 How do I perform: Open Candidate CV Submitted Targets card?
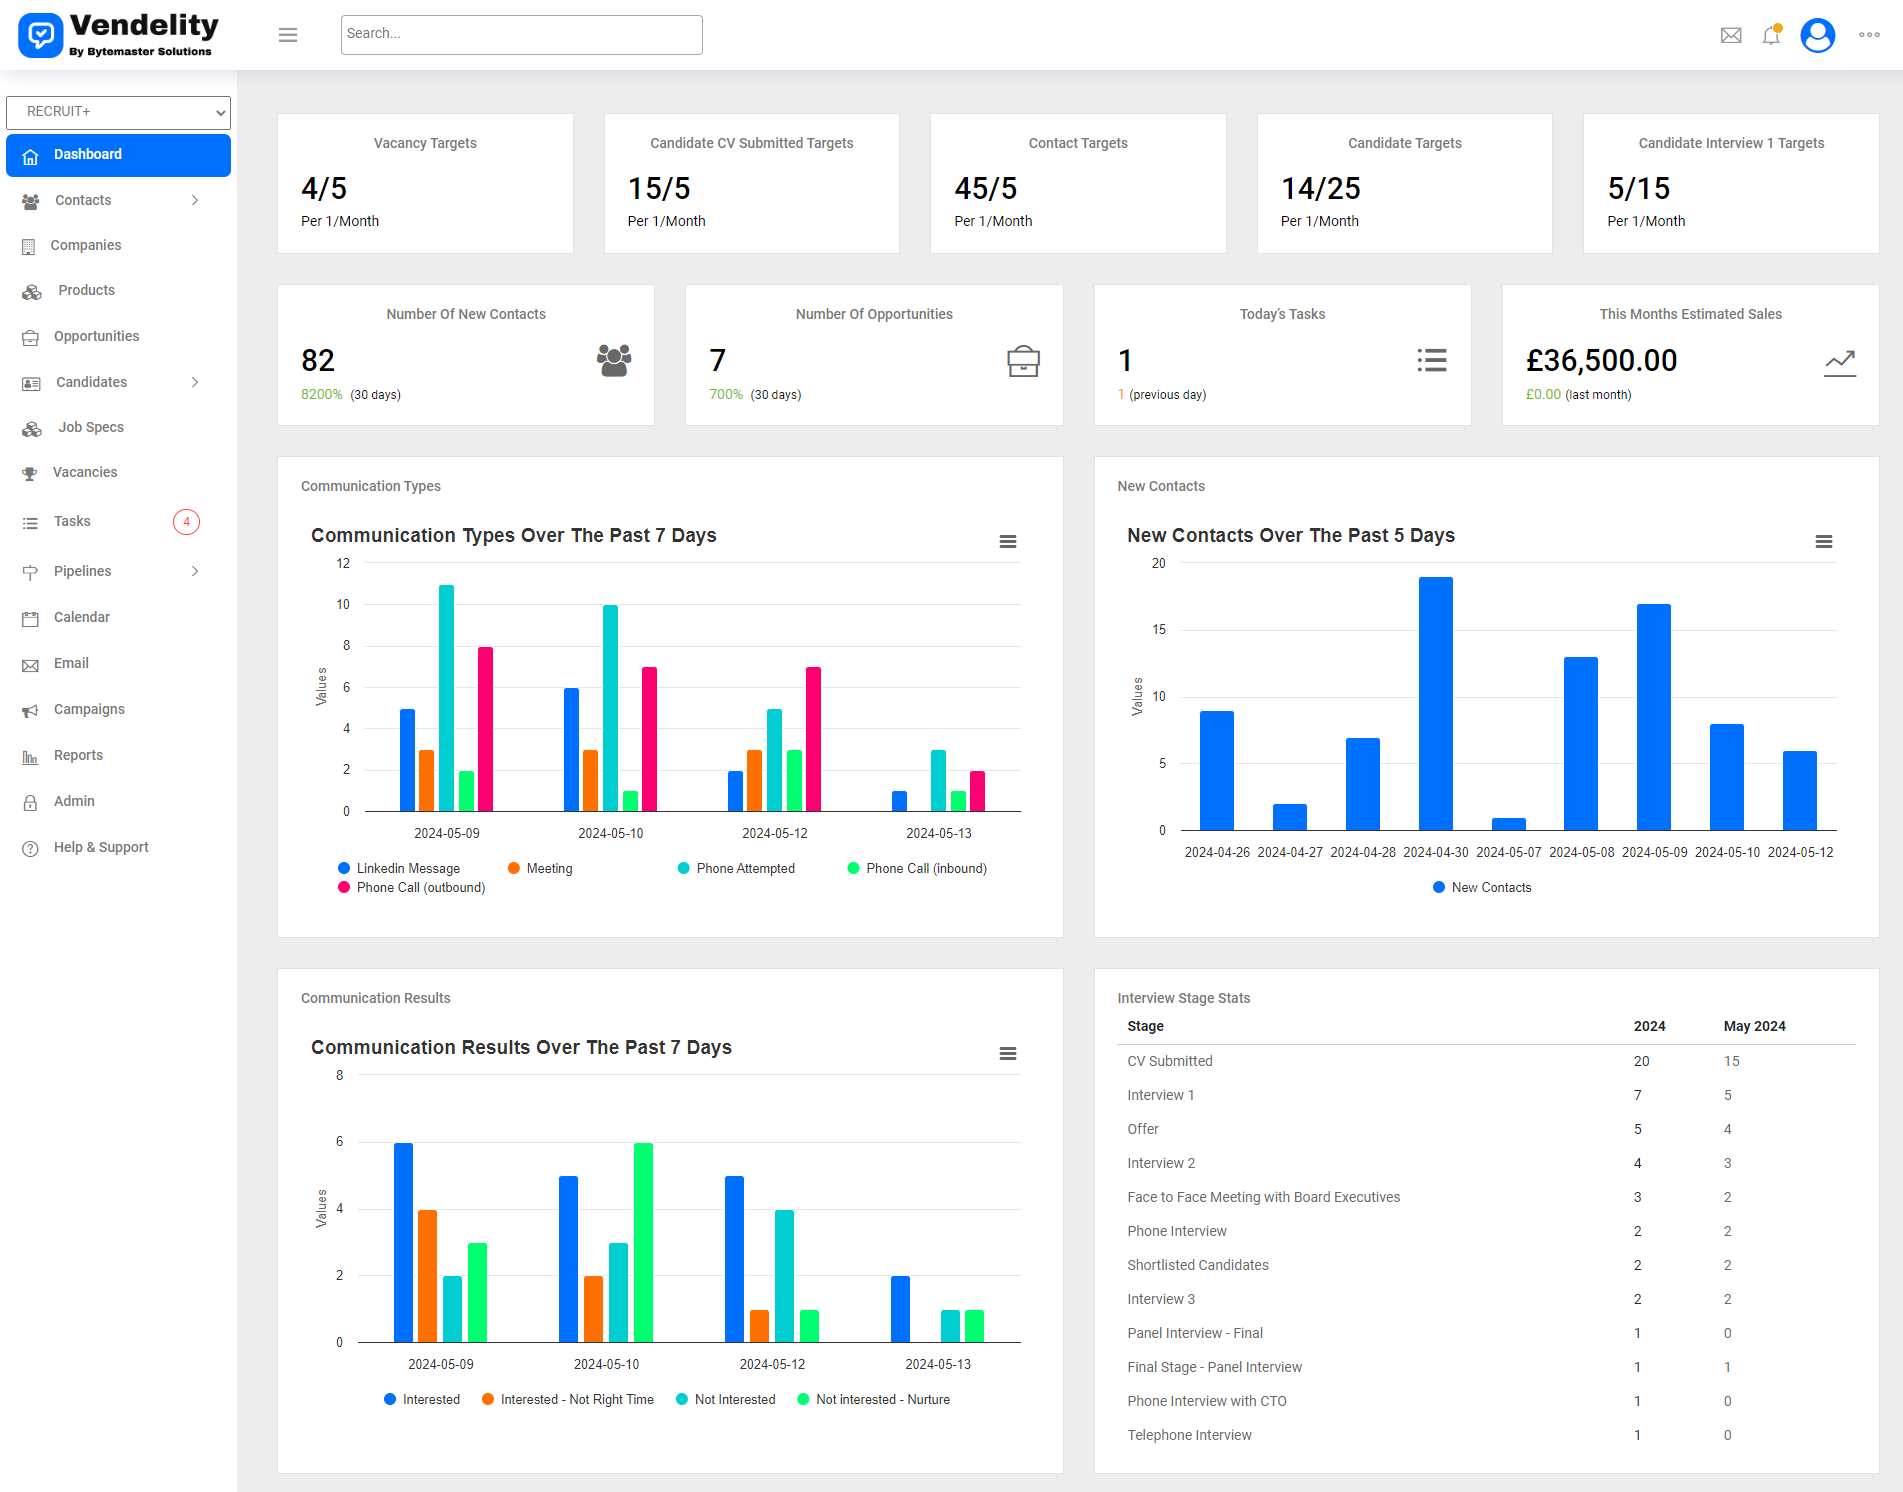coord(752,183)
